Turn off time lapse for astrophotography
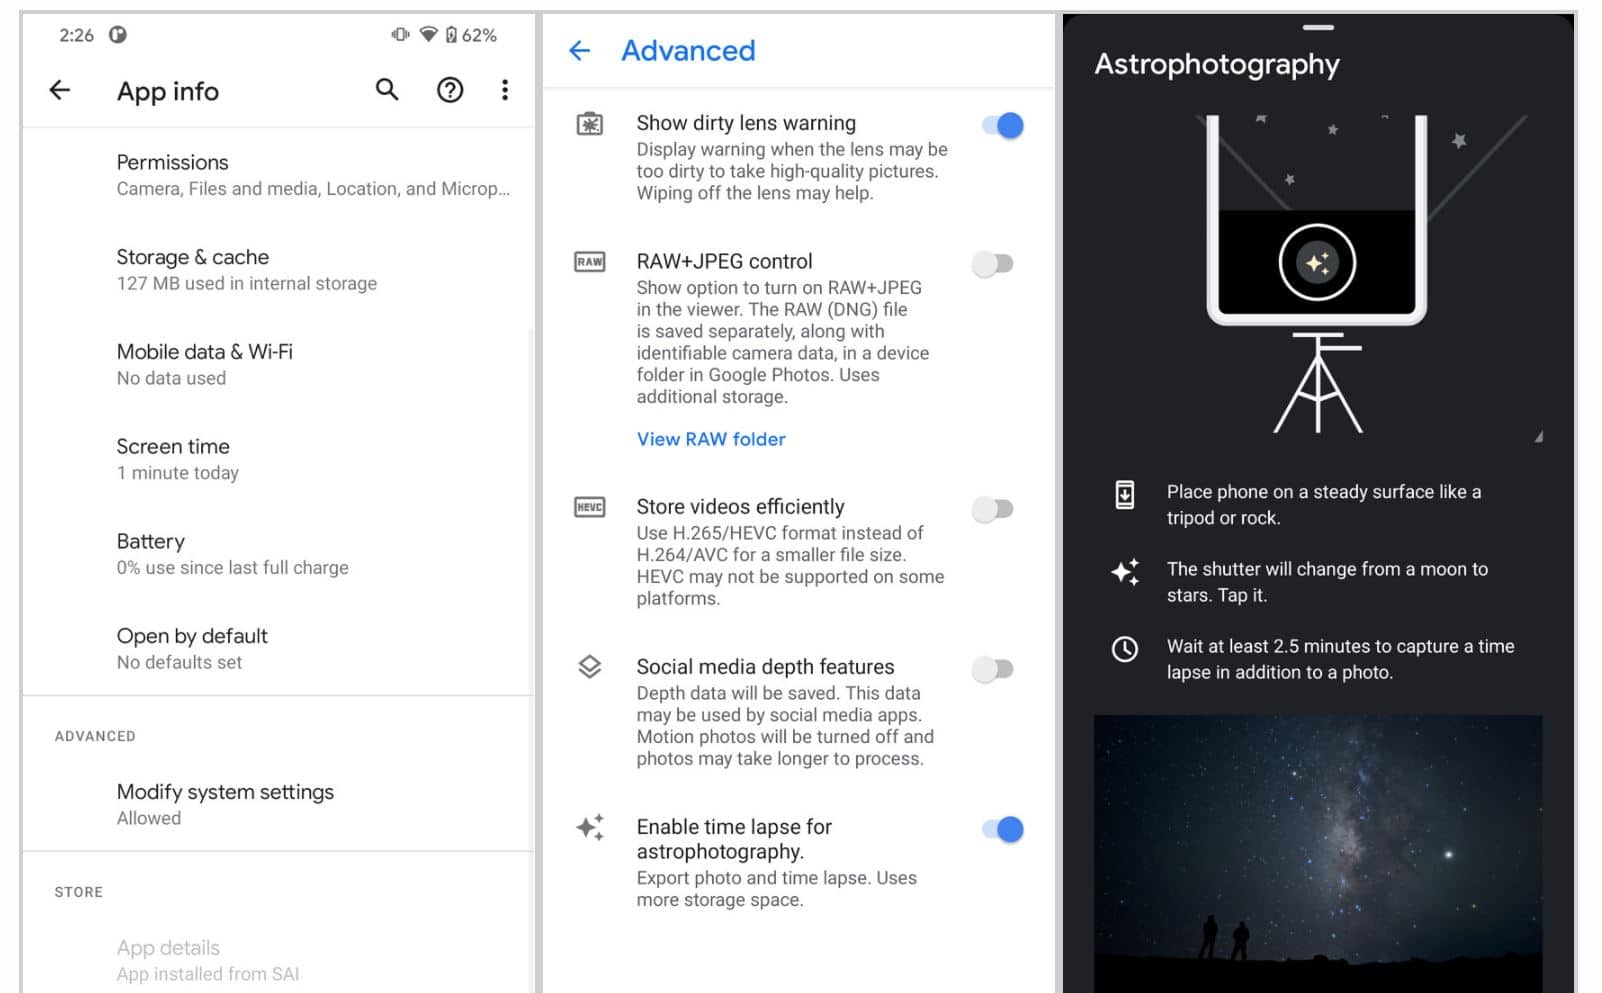 click(1002, 829)
